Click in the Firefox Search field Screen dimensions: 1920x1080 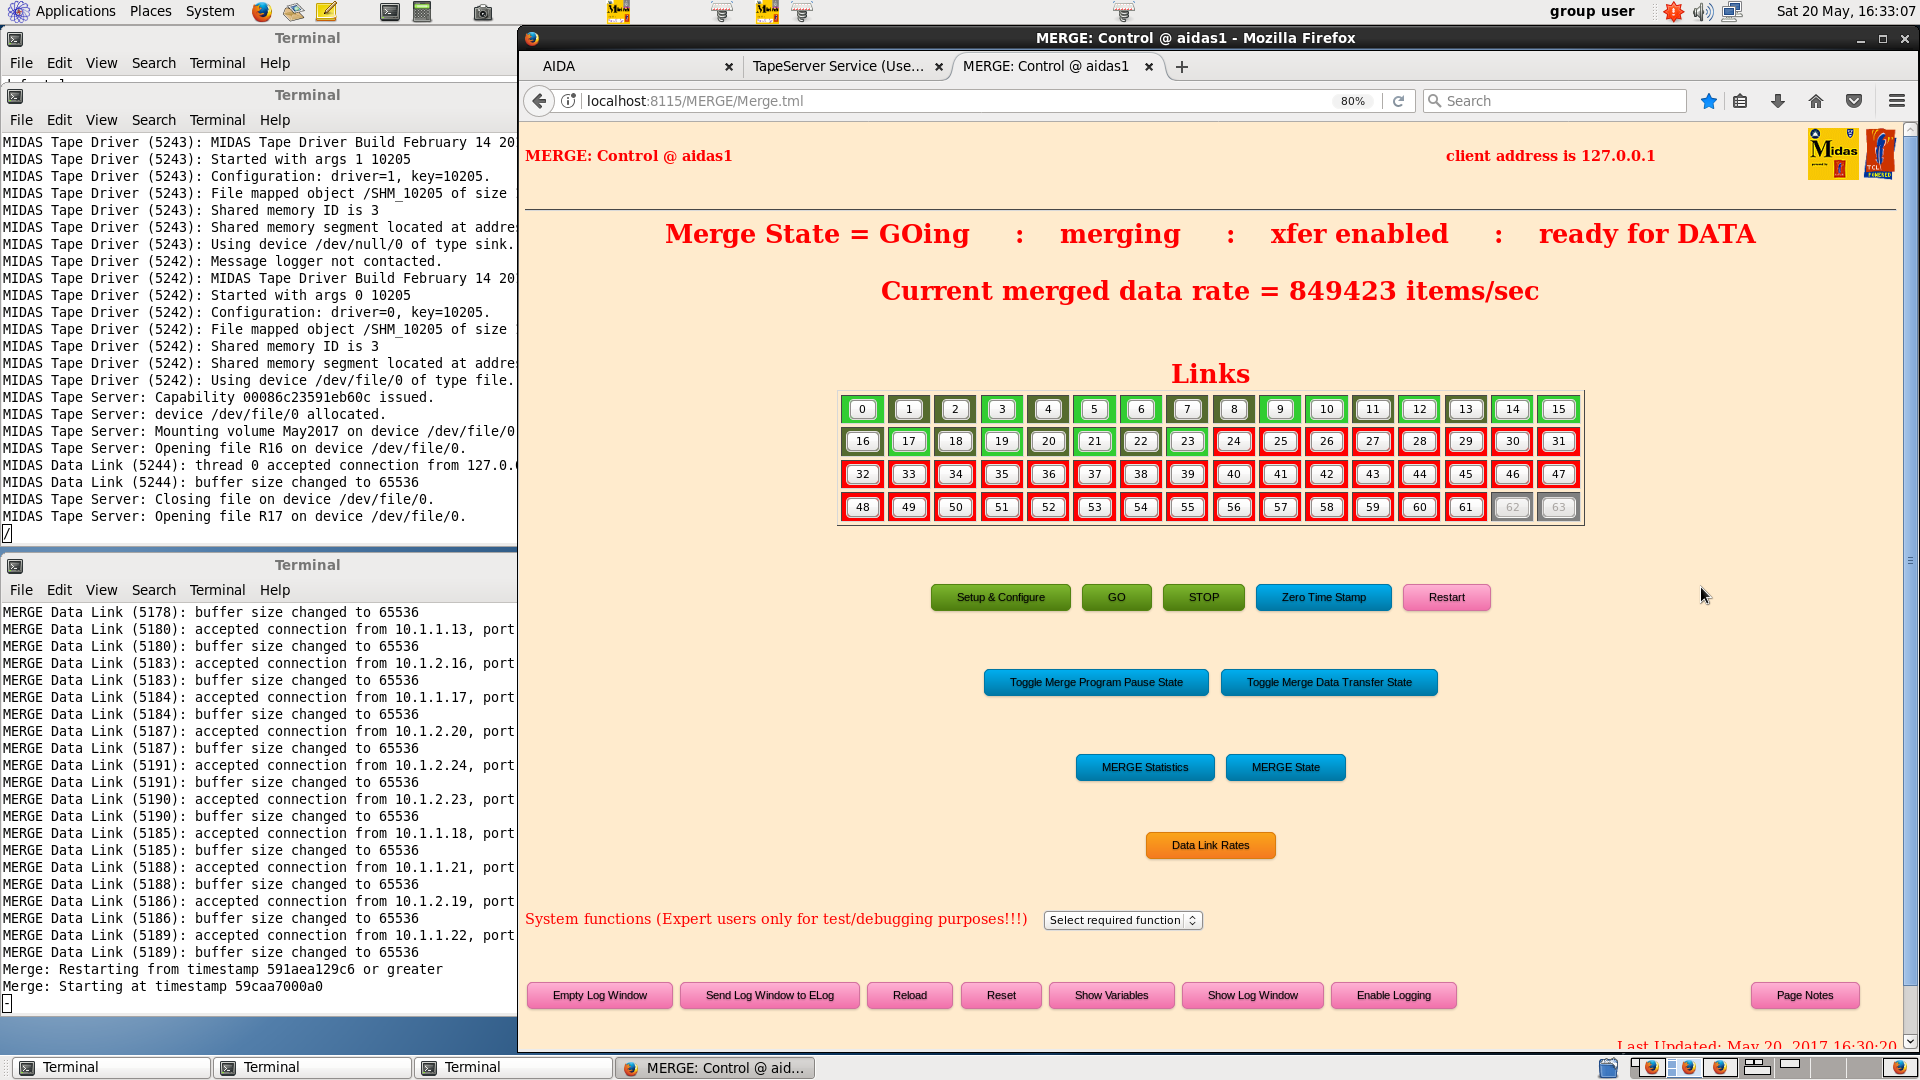(1560, 101)
